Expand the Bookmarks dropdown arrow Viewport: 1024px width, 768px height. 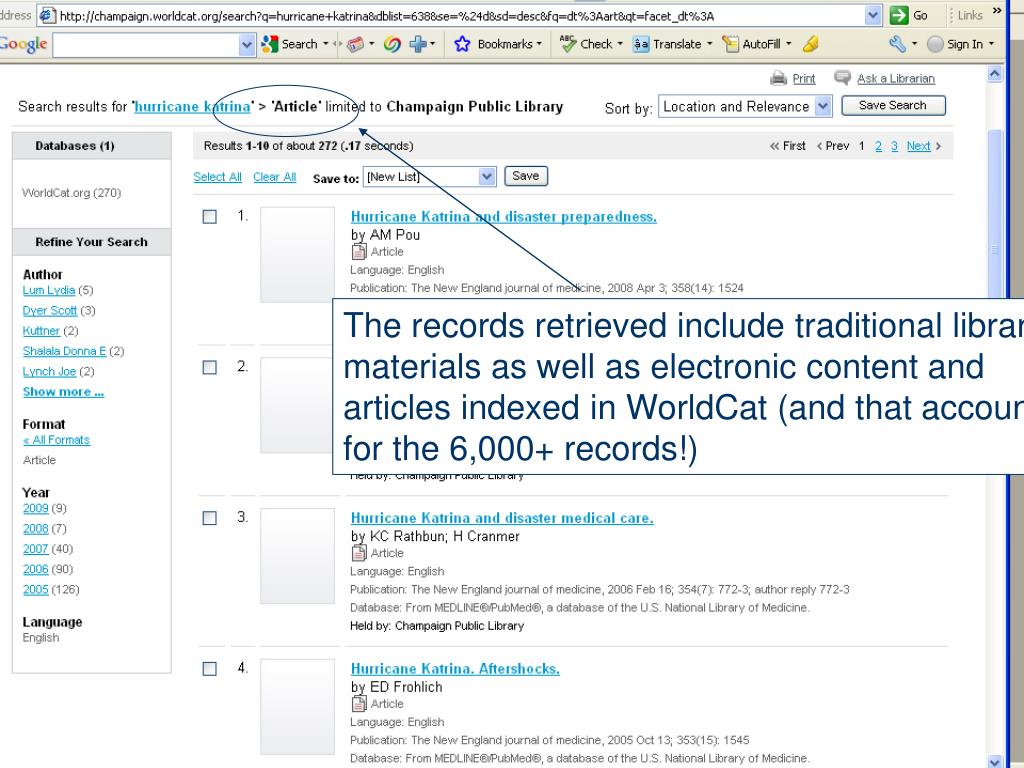(x=539, y=44)
